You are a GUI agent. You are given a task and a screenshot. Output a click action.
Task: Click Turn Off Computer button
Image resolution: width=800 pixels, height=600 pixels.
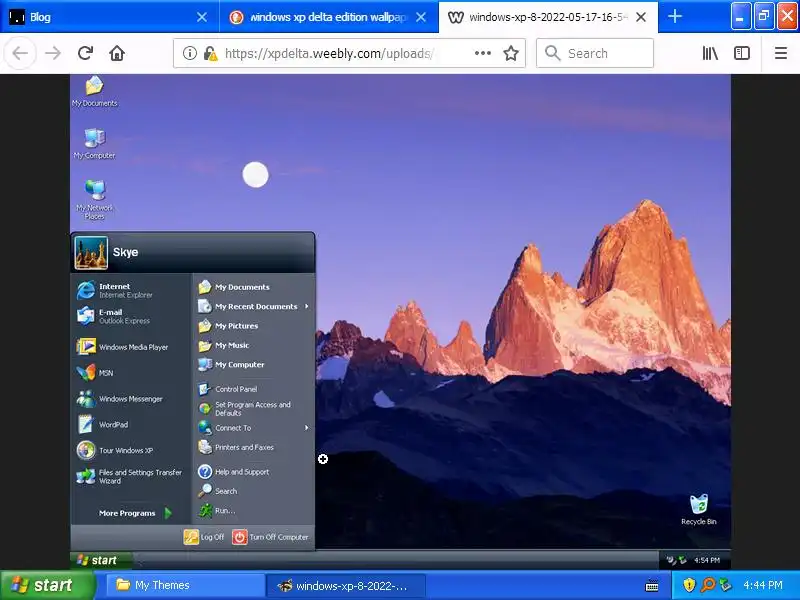pyautogui.click(x=270, y=537)
